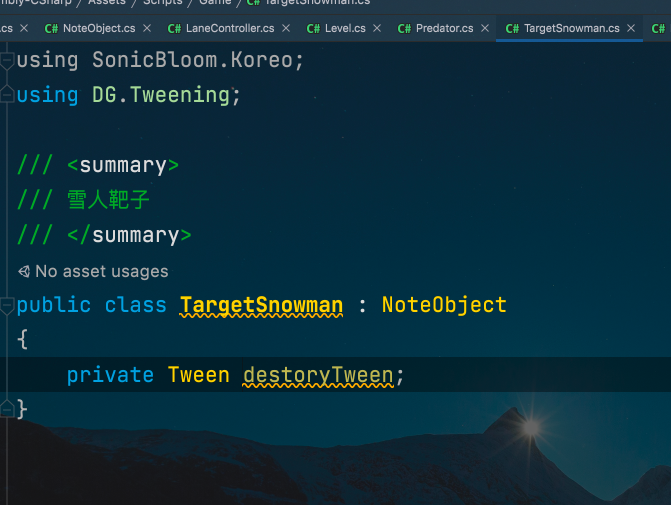The height and width of the screenshot is (505, 671).
Task: Click the 雪人靶子 comment text
Action: 108,200
